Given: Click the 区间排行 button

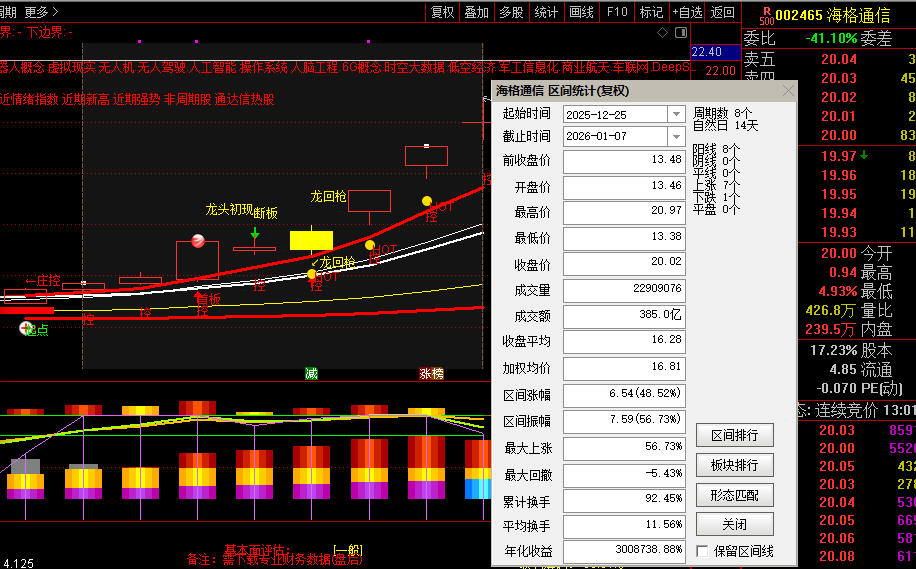Looking at the screenshot, I should click(x=734, y=435).
